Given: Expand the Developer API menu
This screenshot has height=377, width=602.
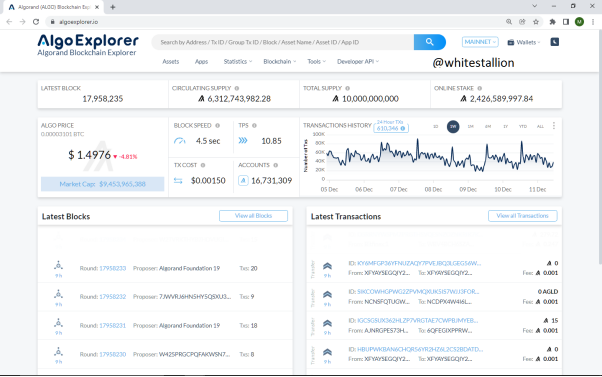Looking at the screenshot, I should coord(358,61).
